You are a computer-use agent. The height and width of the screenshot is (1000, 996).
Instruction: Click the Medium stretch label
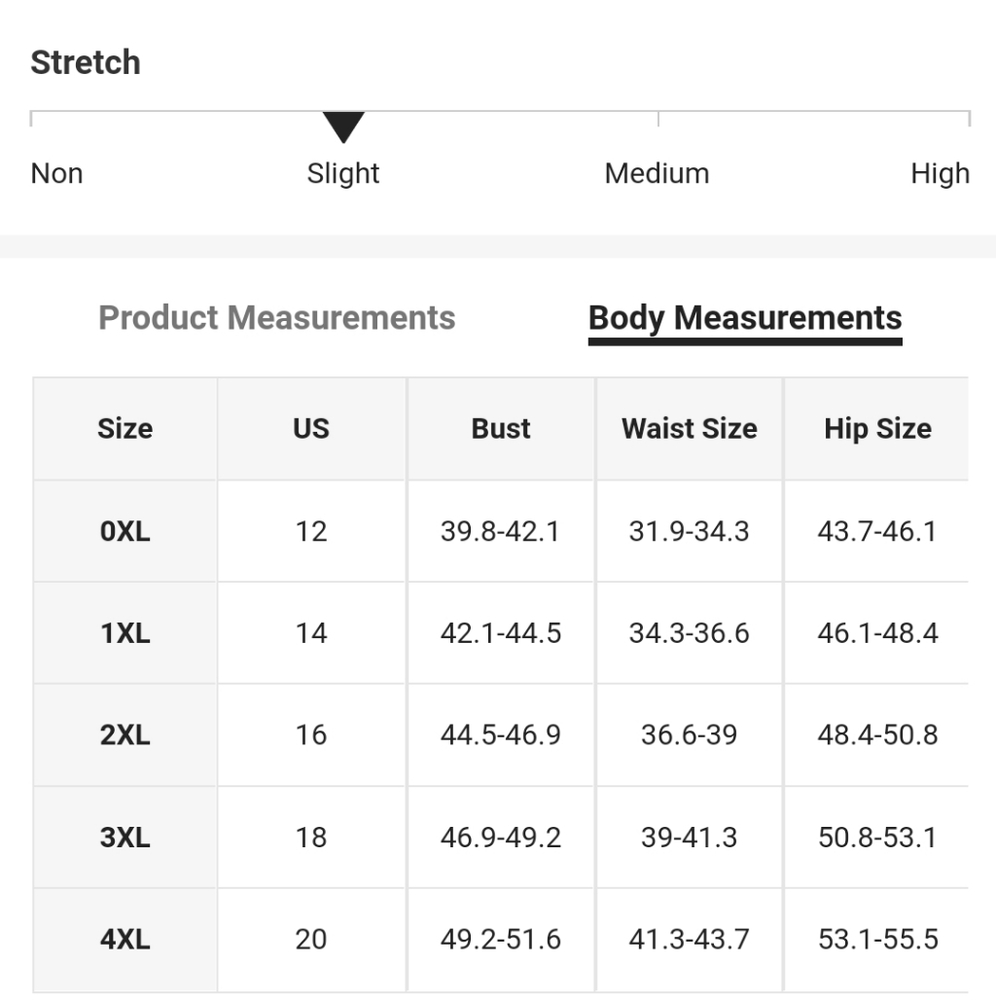point(657,173)
